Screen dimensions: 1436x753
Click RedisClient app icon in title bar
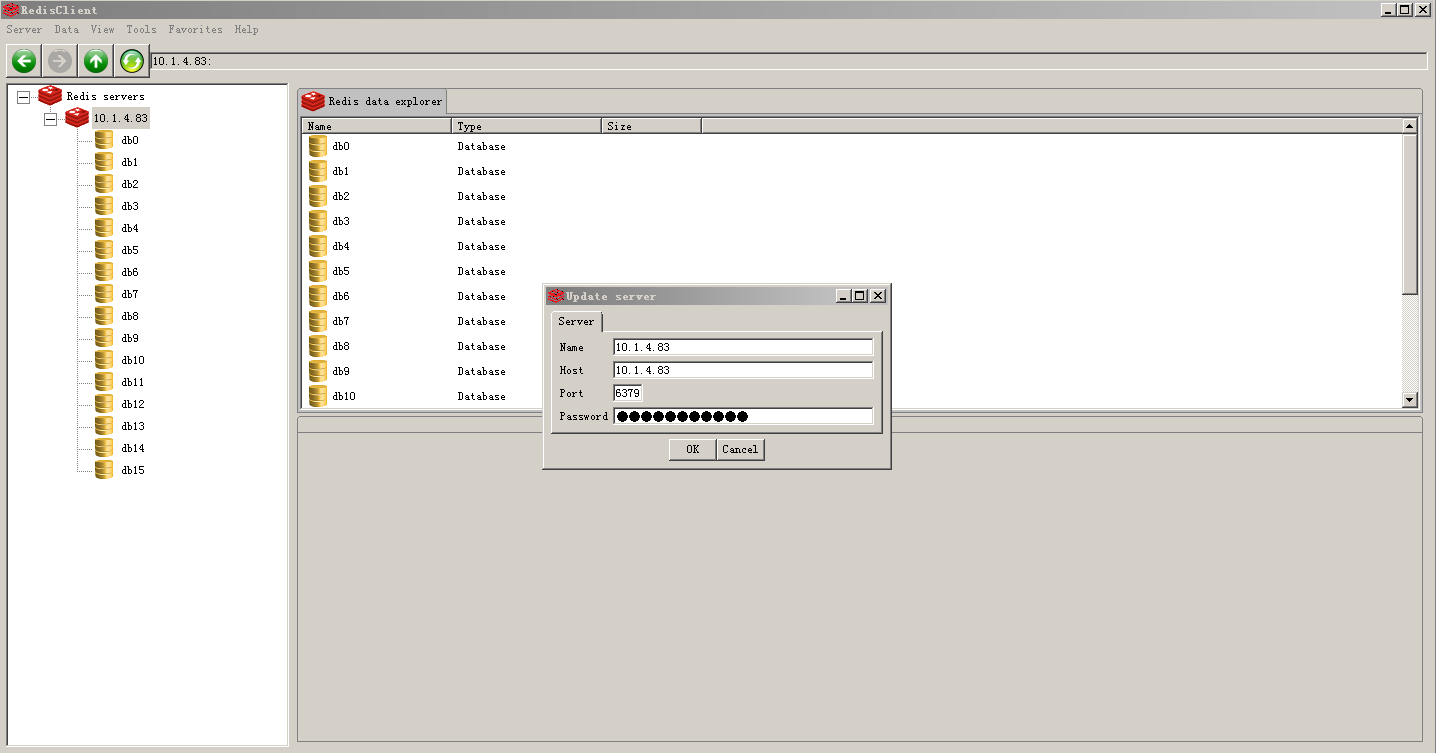(x=12, y=10)
